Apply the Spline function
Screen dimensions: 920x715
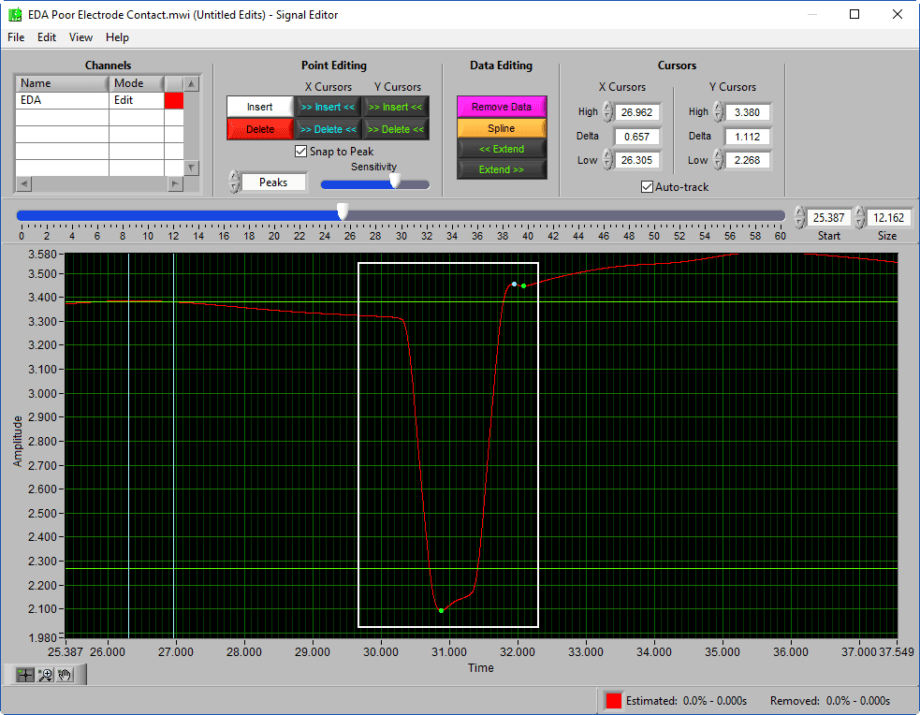pyautogui.click(x=501, y=126)
